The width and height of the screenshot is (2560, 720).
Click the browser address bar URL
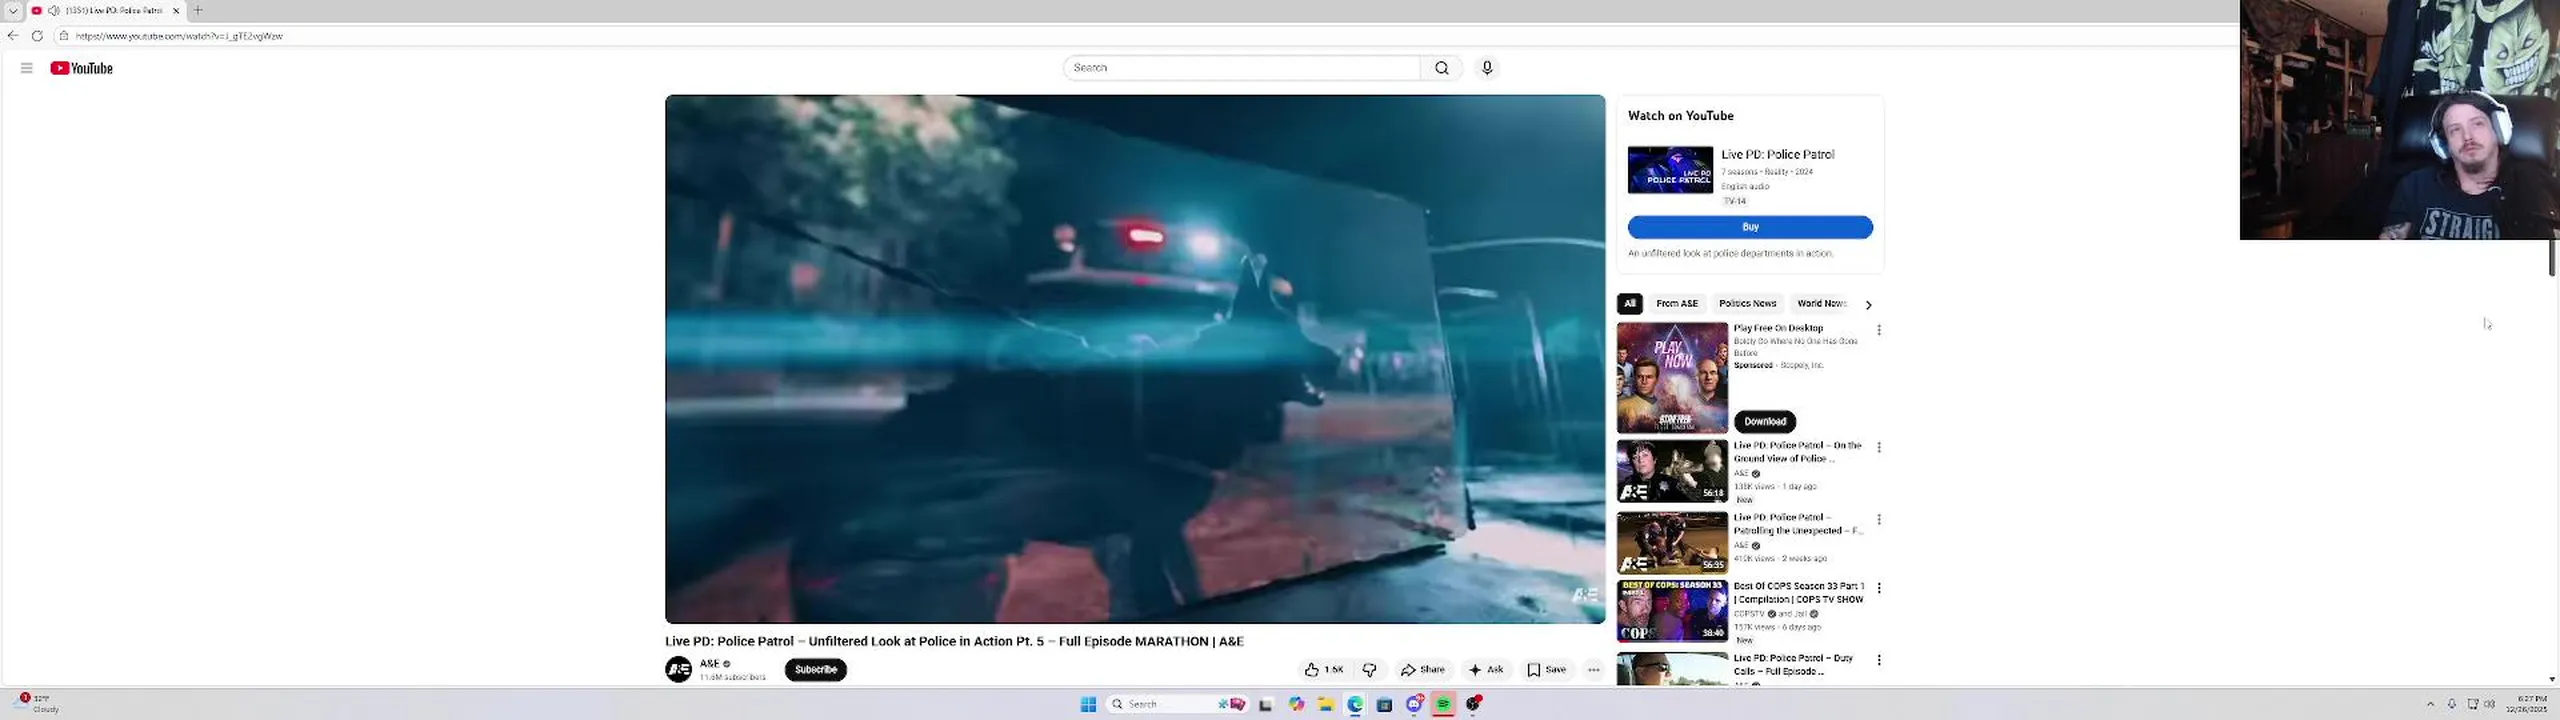tap(179, 36)
